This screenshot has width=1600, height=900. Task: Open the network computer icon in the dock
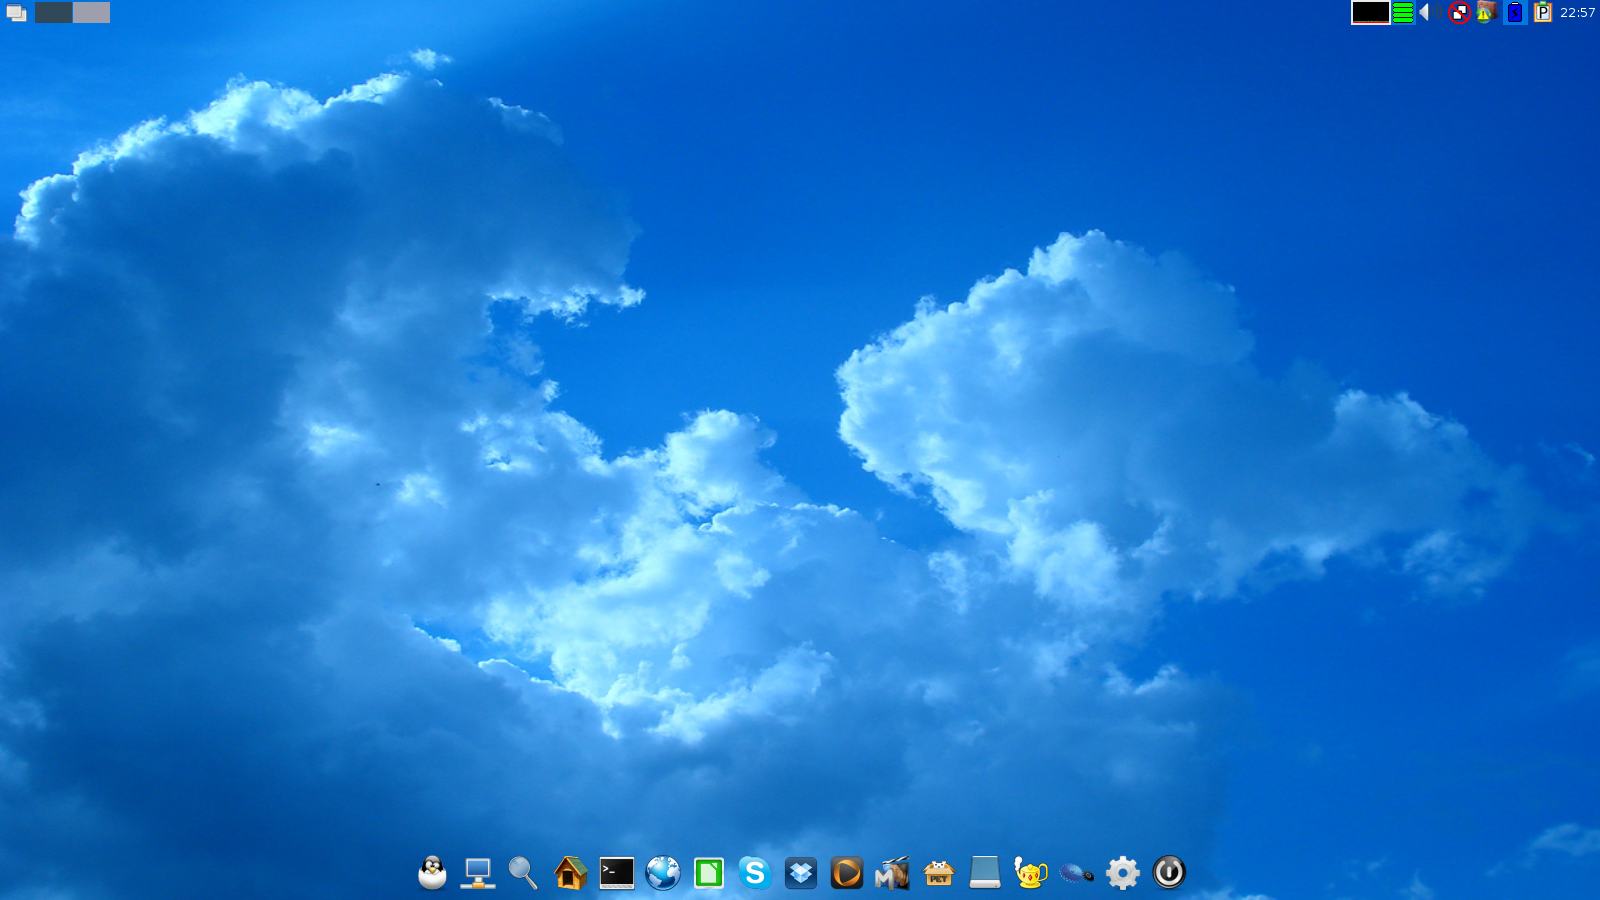click(478, 873)
